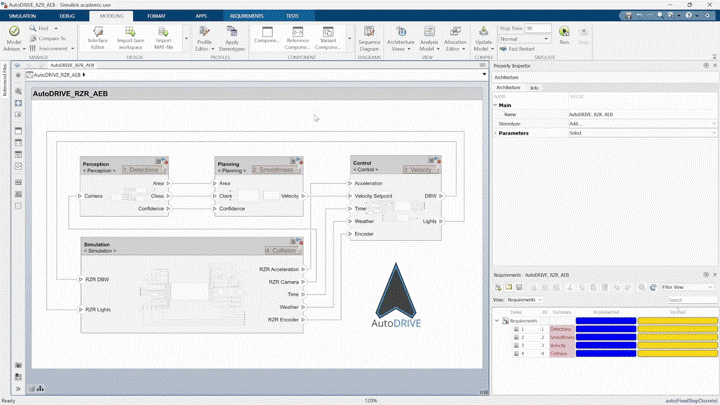Expand the palette double-chevron at bottom left
The image size is (720, 405).
pos(18,389)
